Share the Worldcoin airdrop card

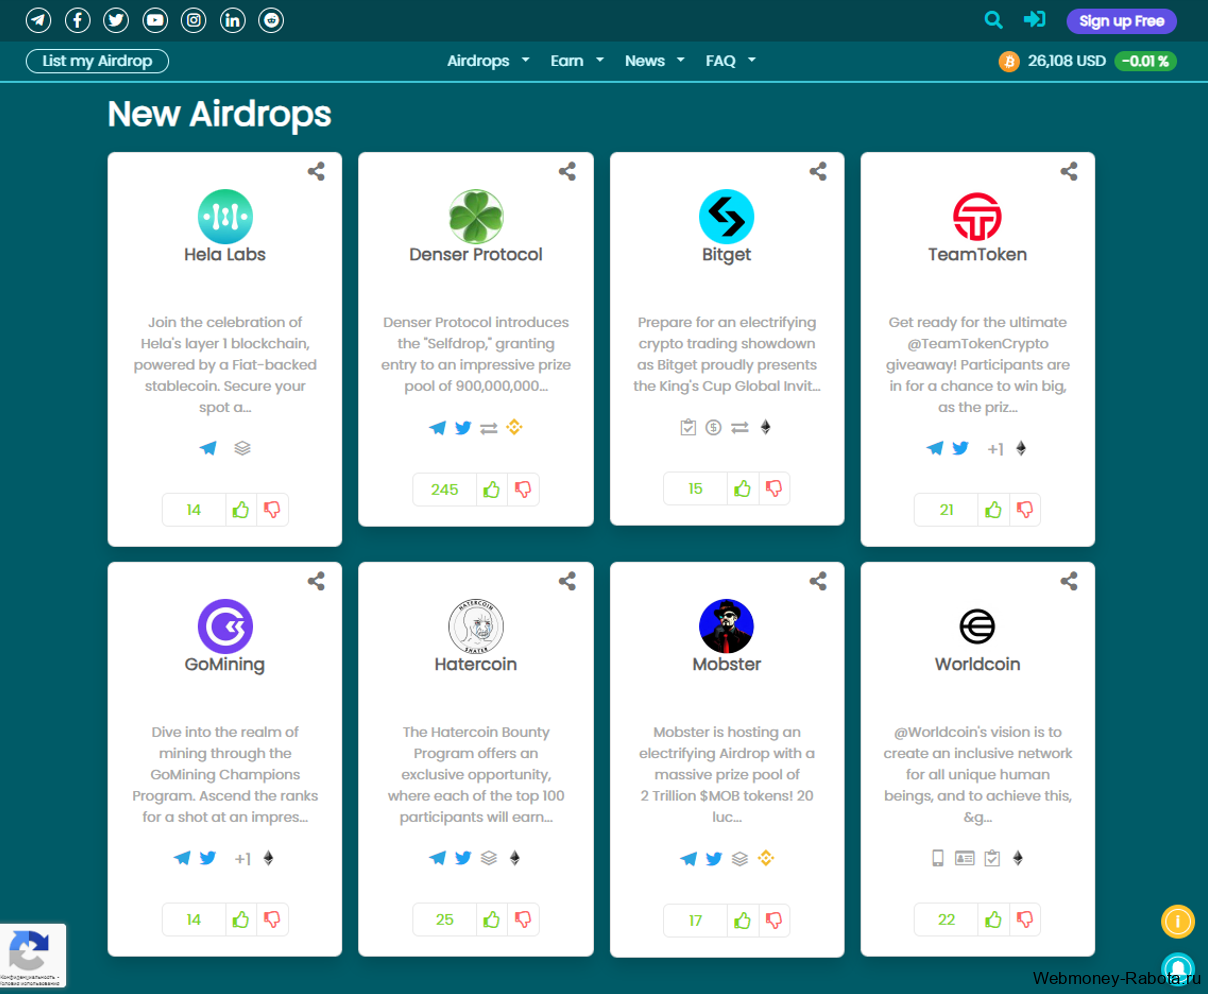[1069, 581]
